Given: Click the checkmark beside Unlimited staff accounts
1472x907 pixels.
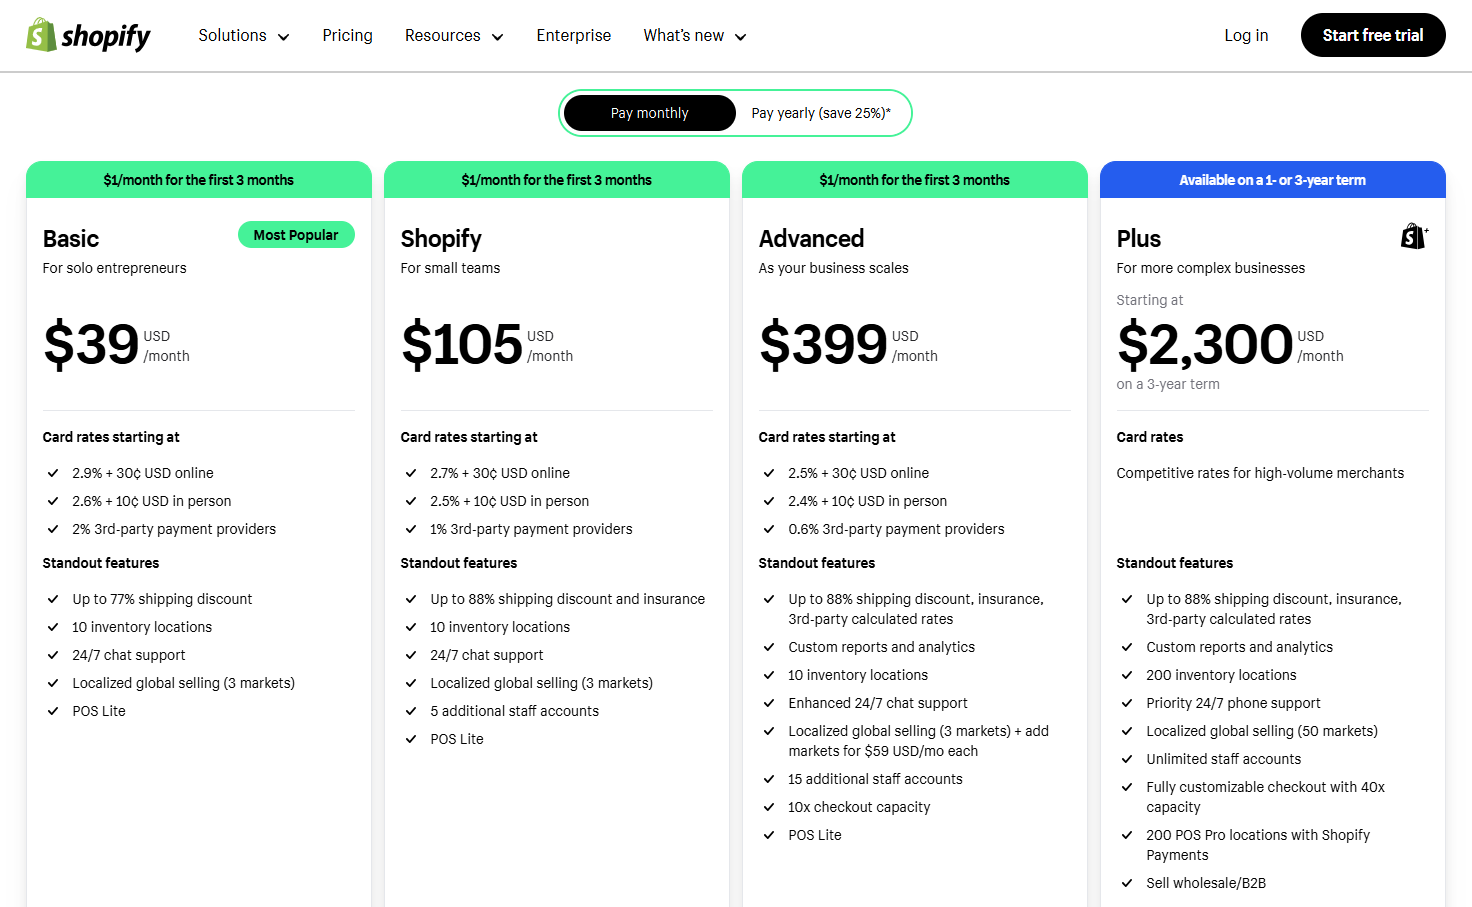Looking at the screenshot, I should point(1127,759).
